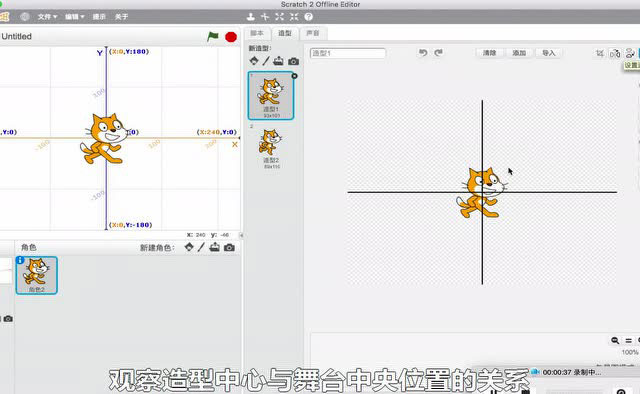Open the 关于 menu item
The width and height of the screenshot is (640, 394).
121,17
